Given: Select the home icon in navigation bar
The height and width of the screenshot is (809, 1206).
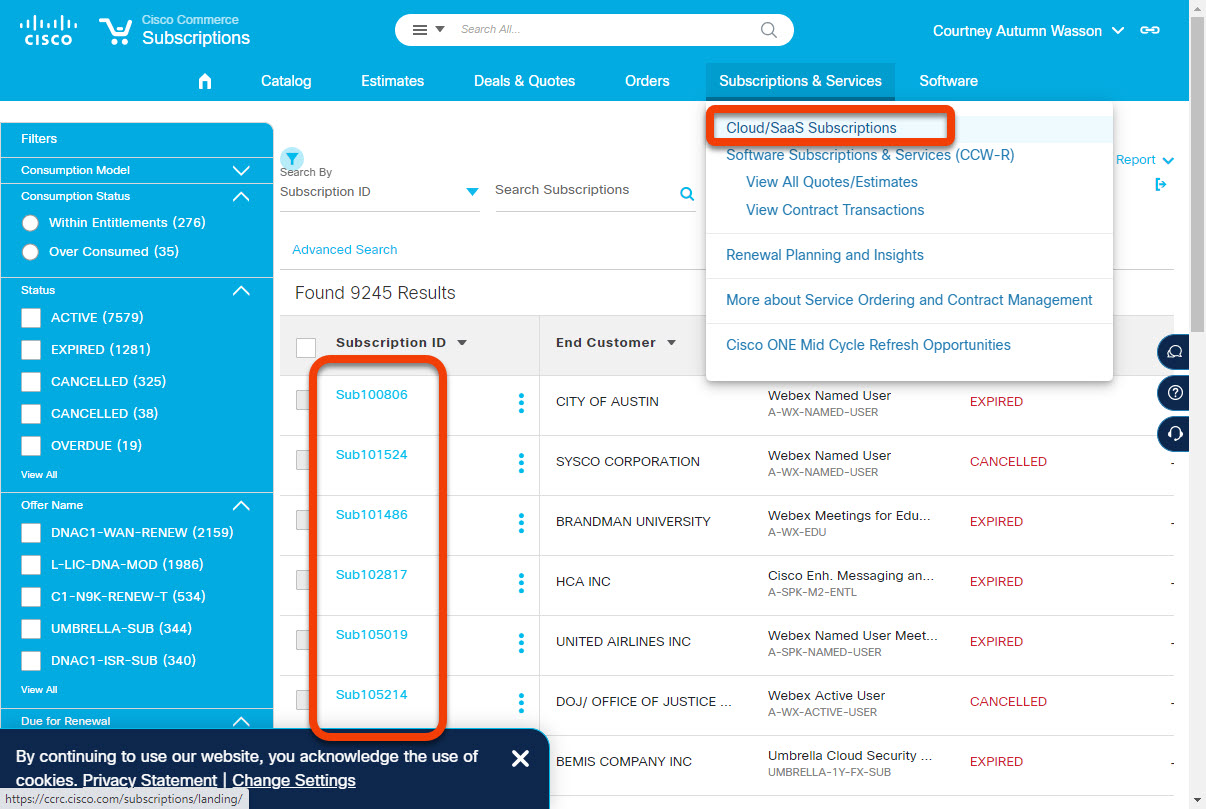Looking at the screenshot, I should (x=205, y=81).
